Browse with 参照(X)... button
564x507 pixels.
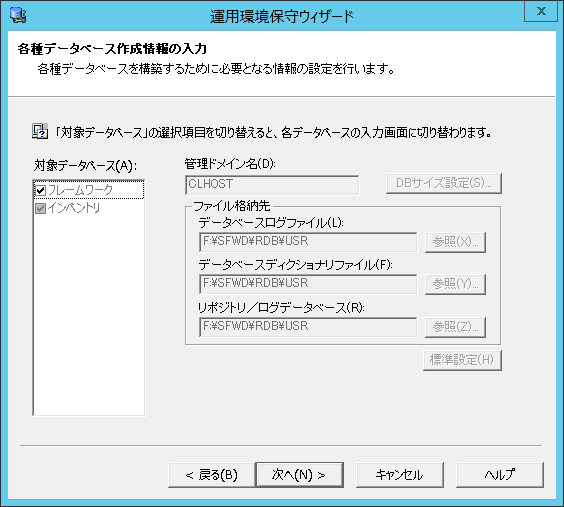[x=455, y=242]
